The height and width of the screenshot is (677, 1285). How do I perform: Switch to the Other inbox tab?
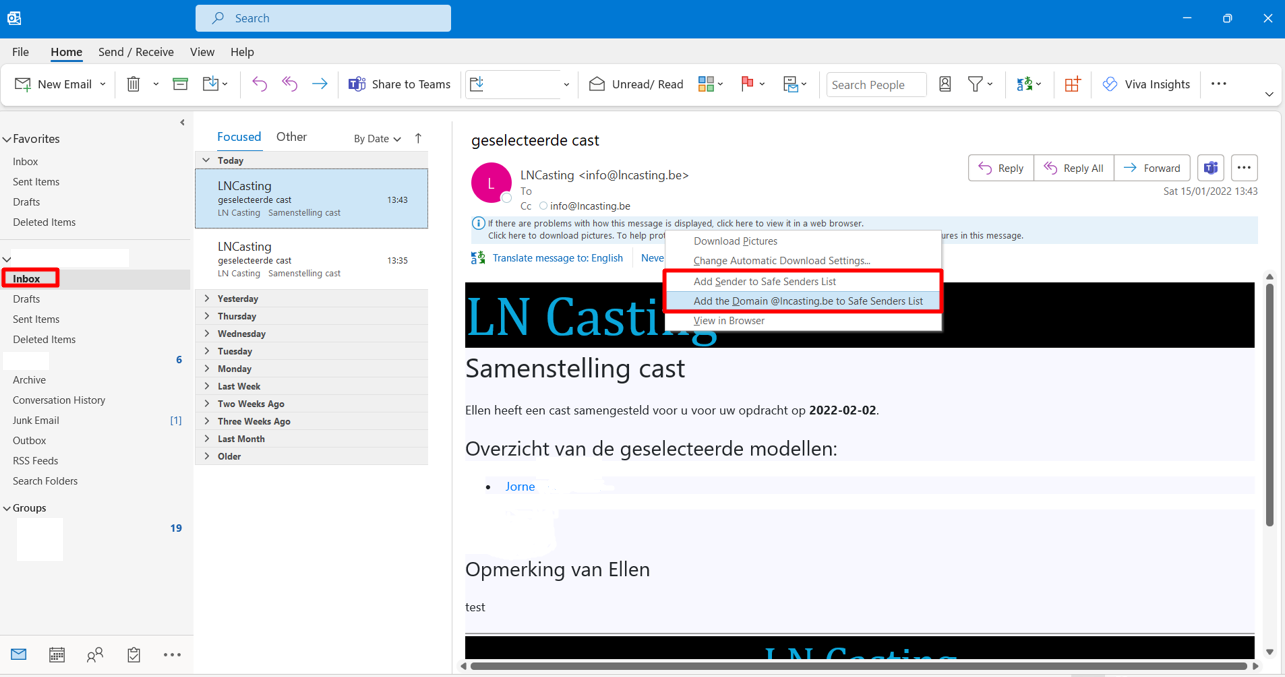click(x=291, y=137)
